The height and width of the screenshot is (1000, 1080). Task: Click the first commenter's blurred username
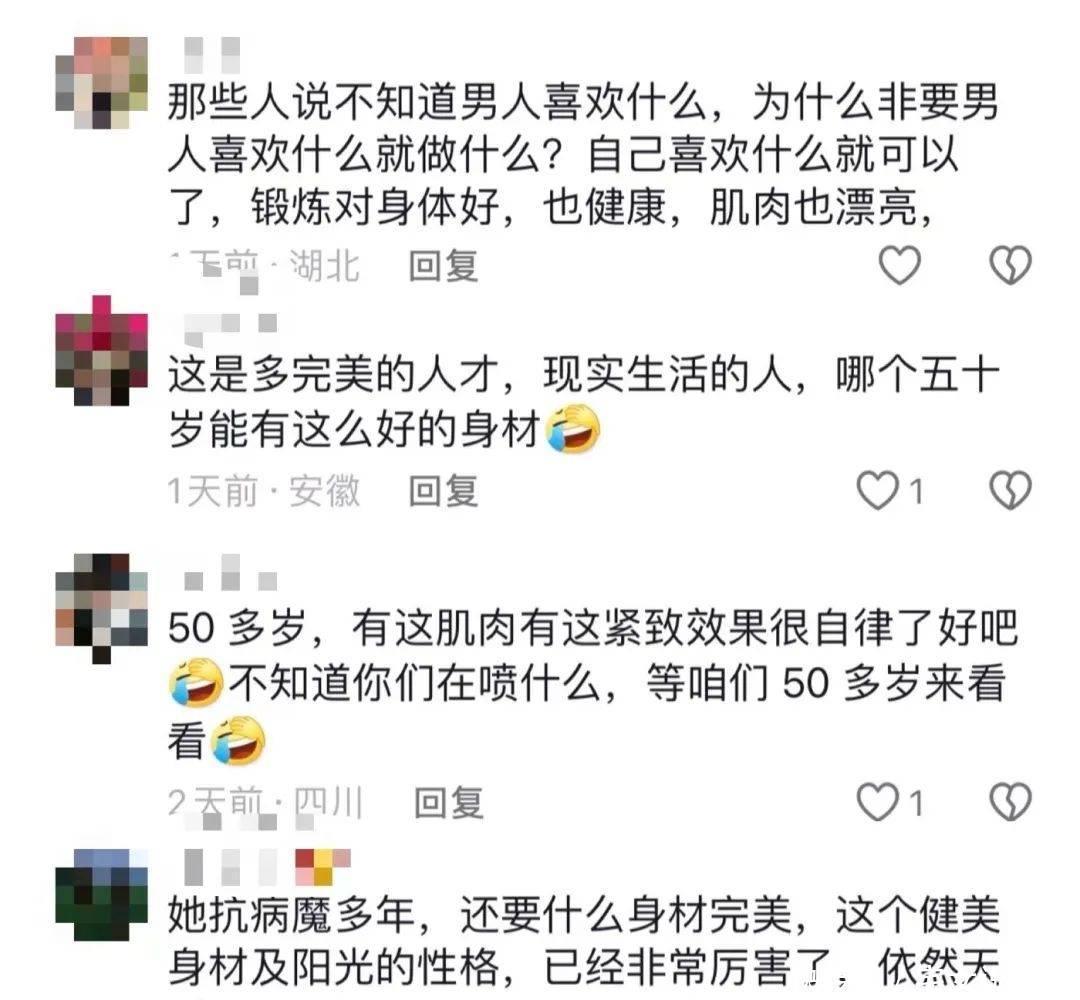point(212,55)
